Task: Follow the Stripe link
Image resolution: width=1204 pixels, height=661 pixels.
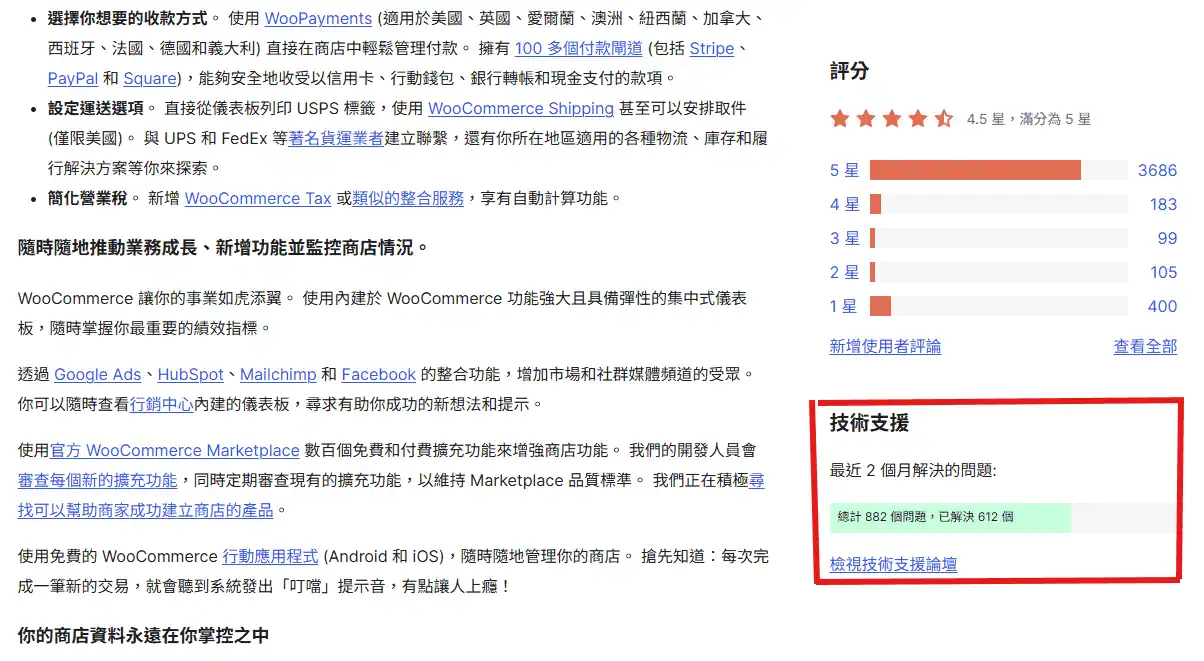Action: [x=711, y=48]
